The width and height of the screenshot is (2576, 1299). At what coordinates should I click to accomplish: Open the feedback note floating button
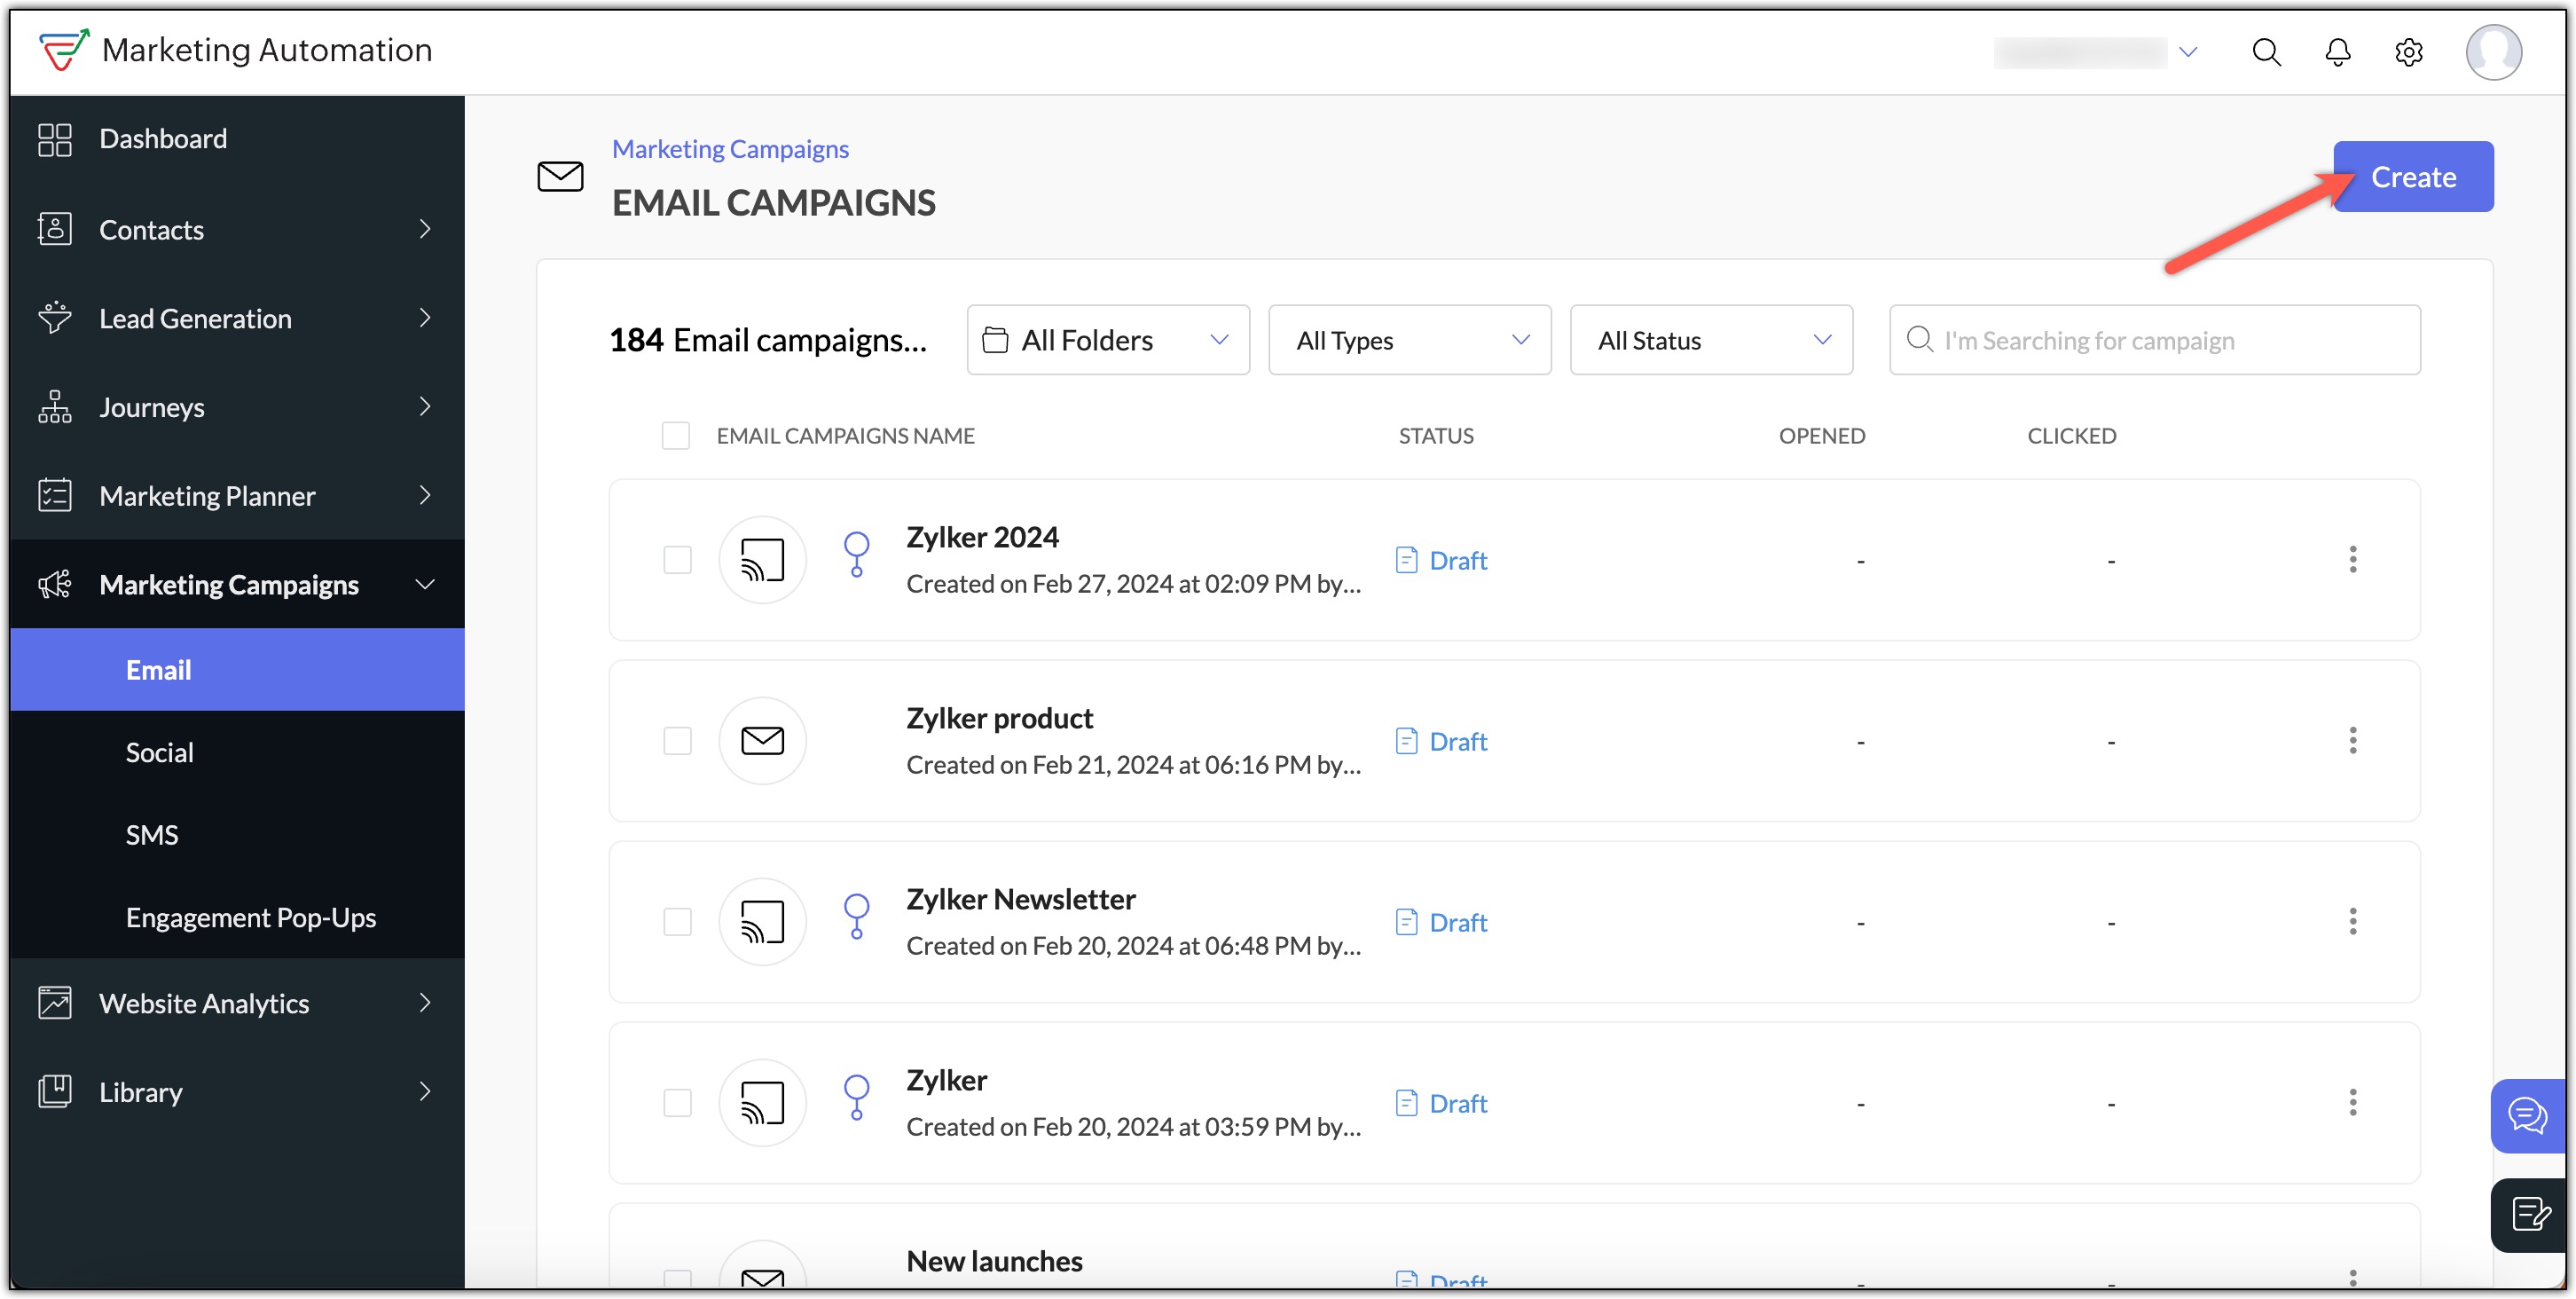2528,1215
